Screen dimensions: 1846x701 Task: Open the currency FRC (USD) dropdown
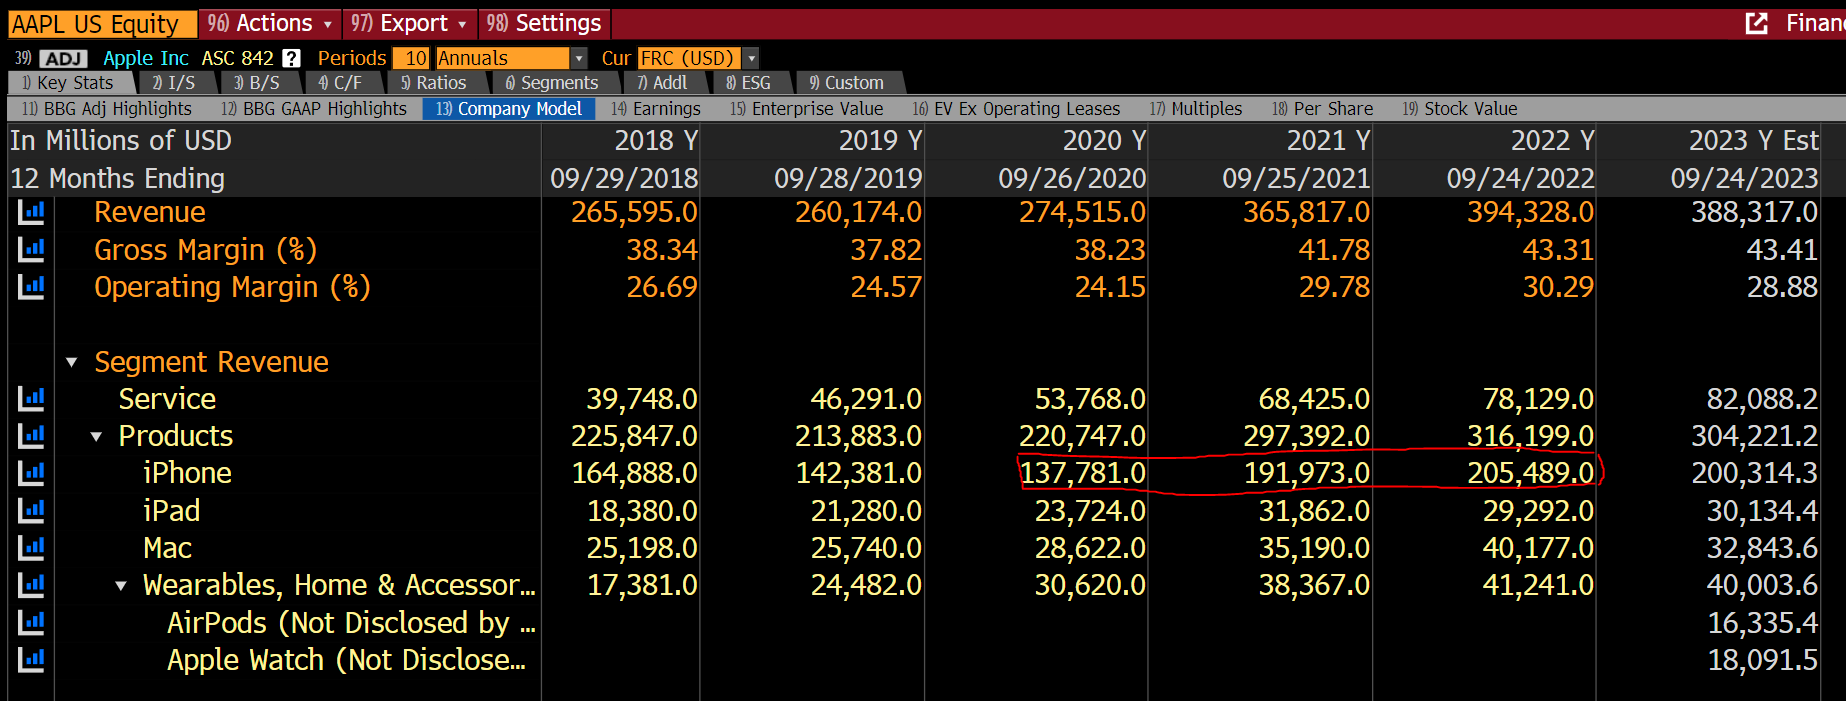(751, 58)
